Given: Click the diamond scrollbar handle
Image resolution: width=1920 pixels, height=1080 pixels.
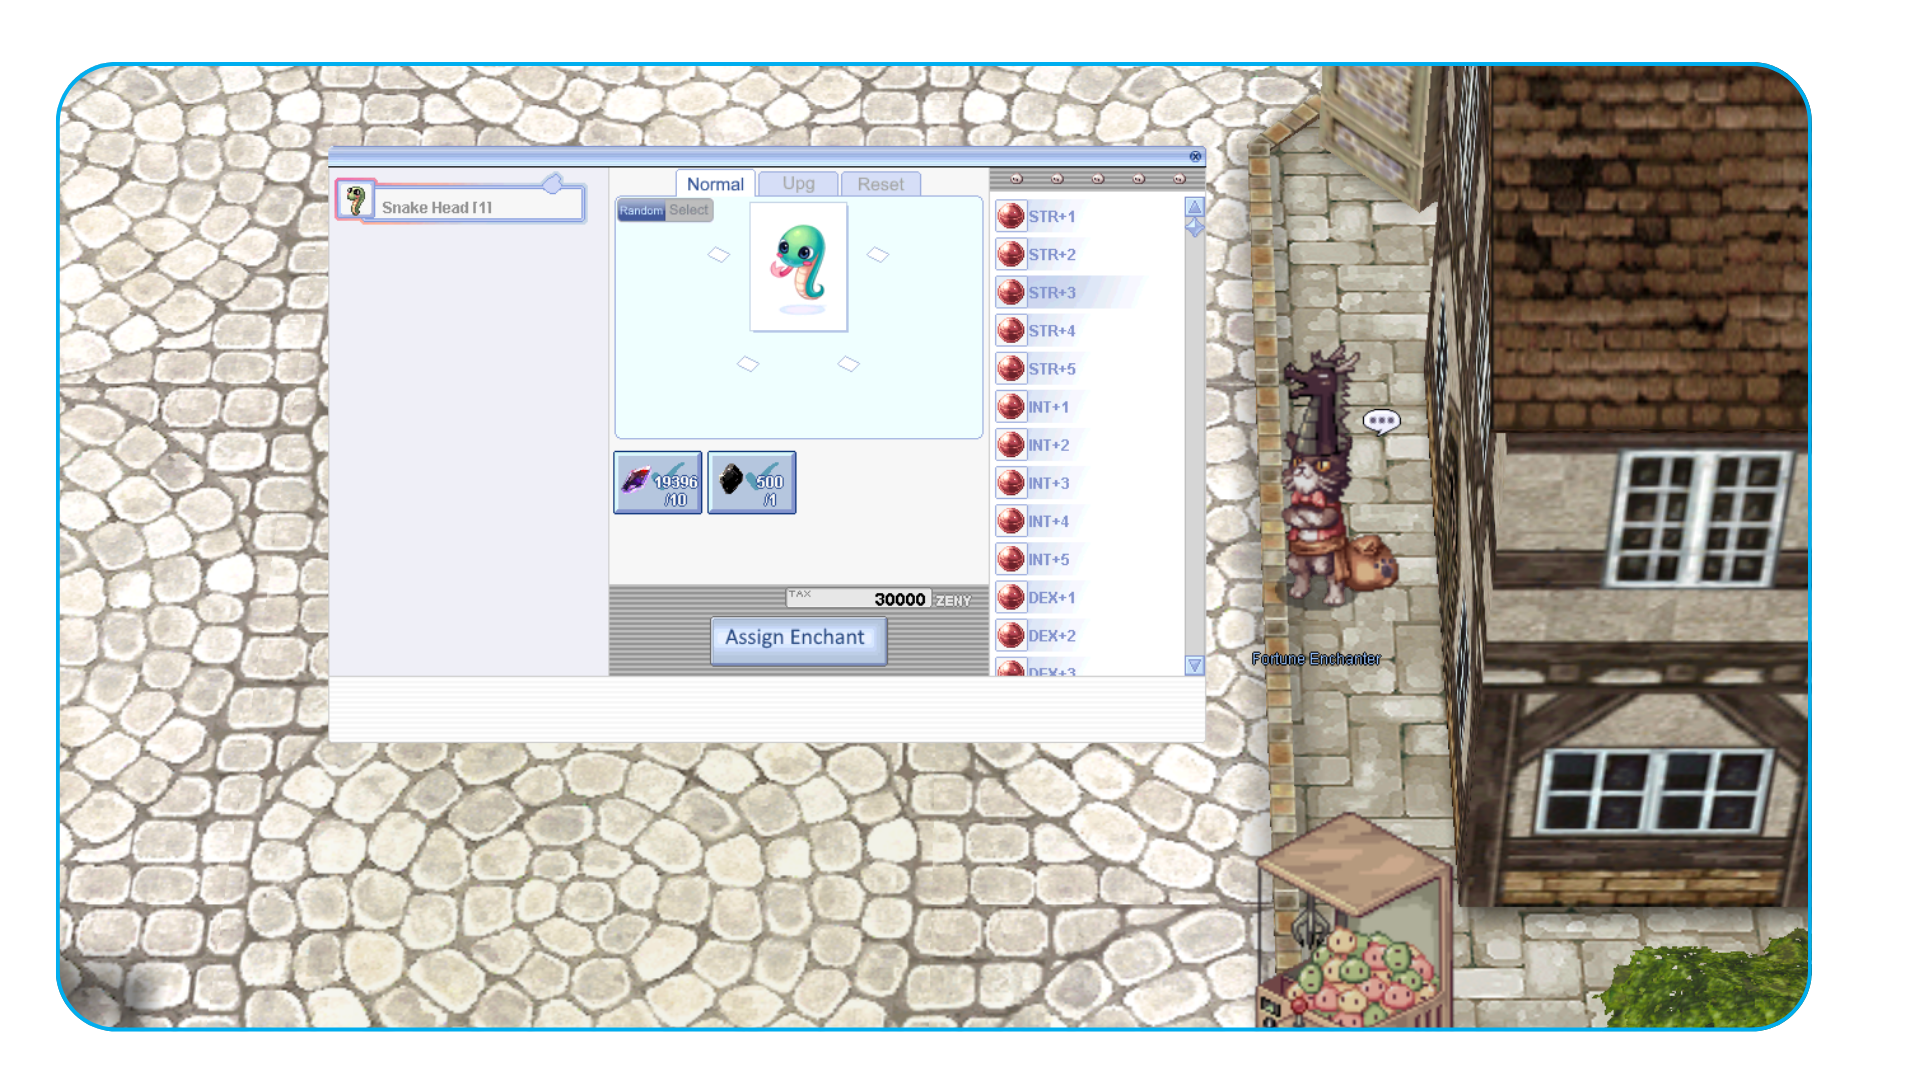Looking at the screenshot, I should click(1194, 228).
